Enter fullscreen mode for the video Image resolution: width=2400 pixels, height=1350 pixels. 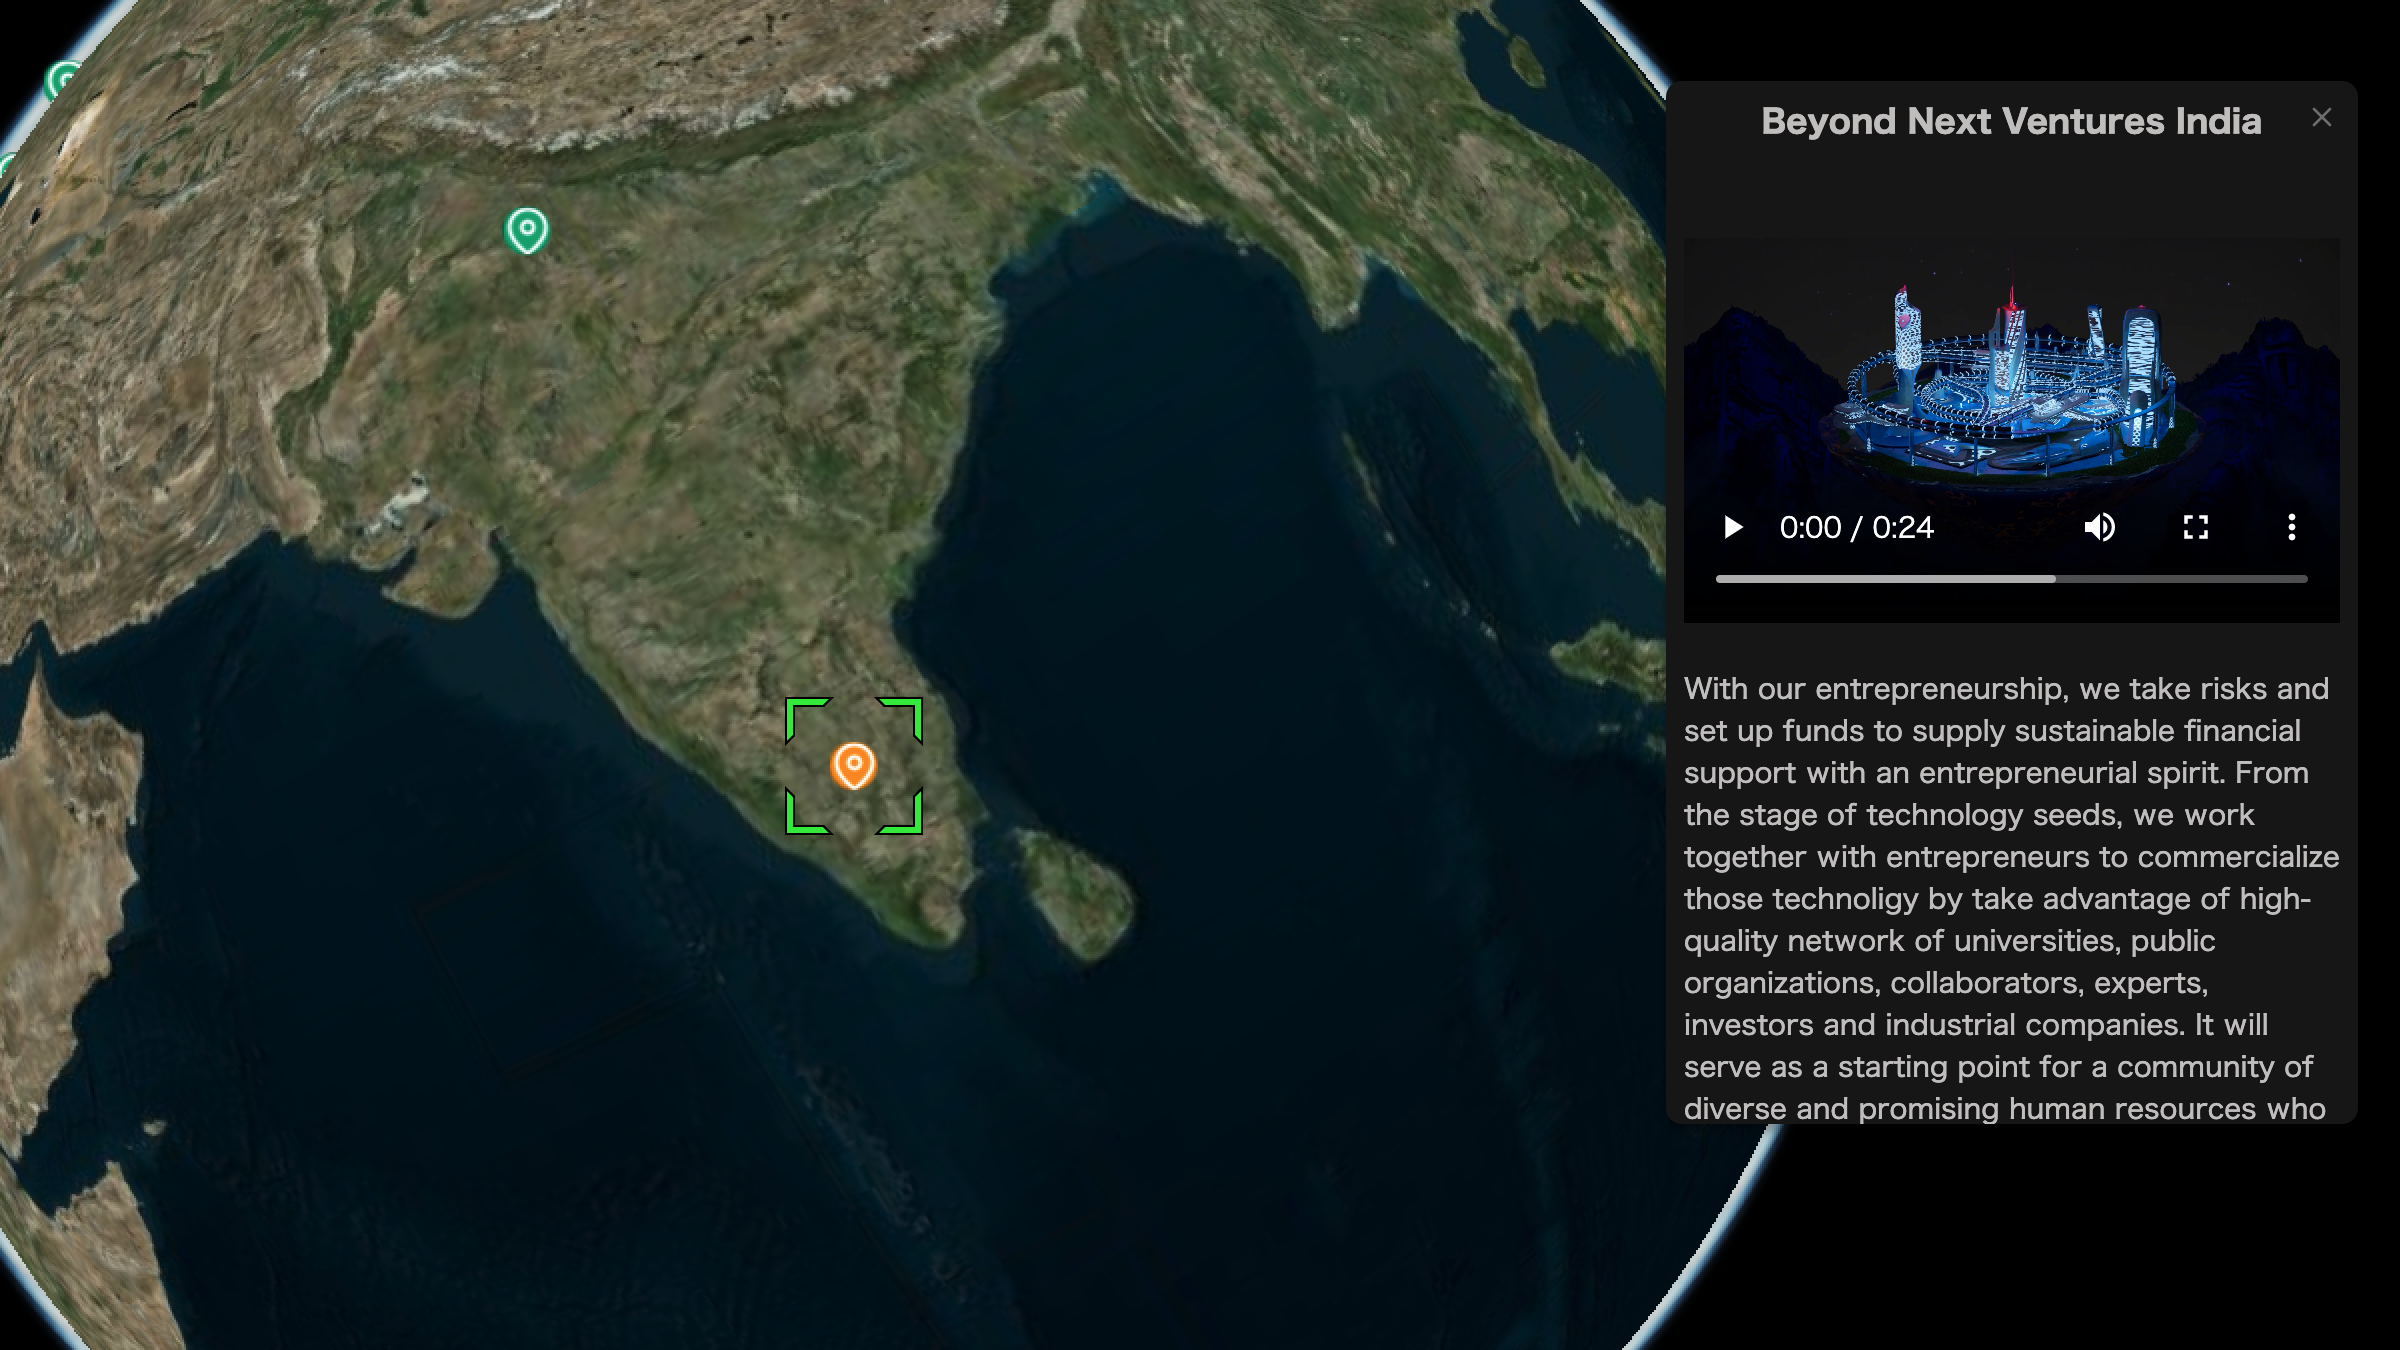click(x=2195, y=527)
